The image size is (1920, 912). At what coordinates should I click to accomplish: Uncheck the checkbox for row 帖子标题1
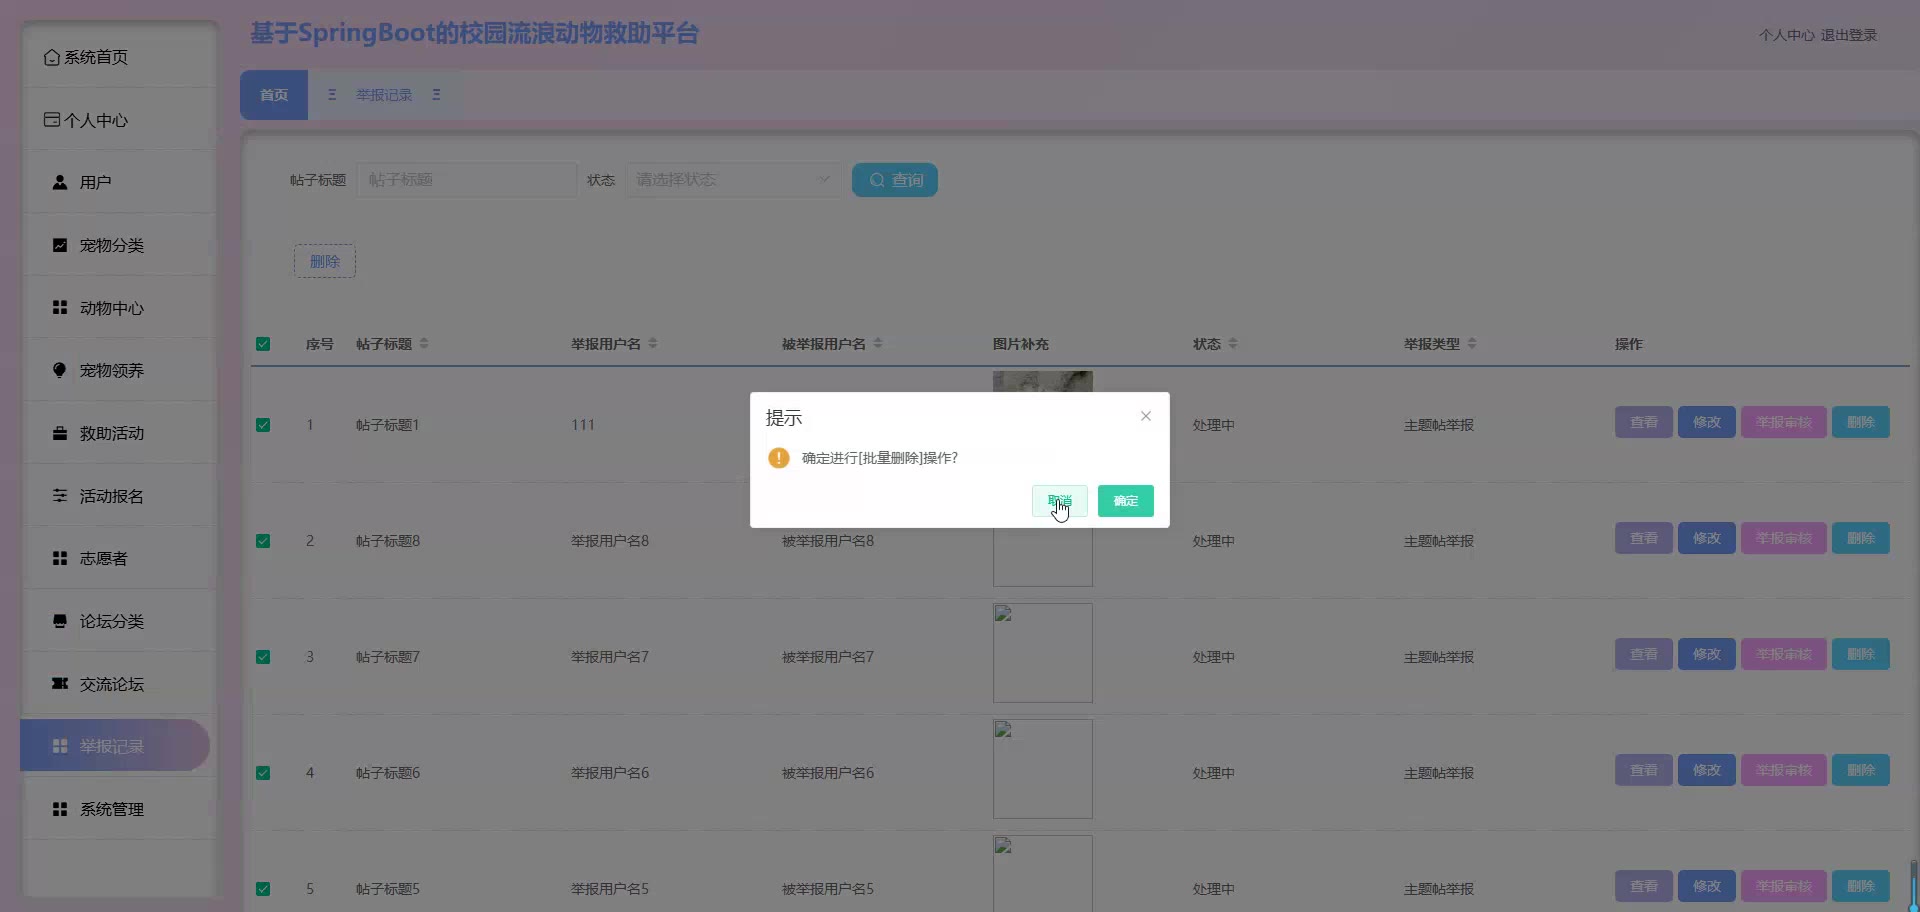[263, 425]
